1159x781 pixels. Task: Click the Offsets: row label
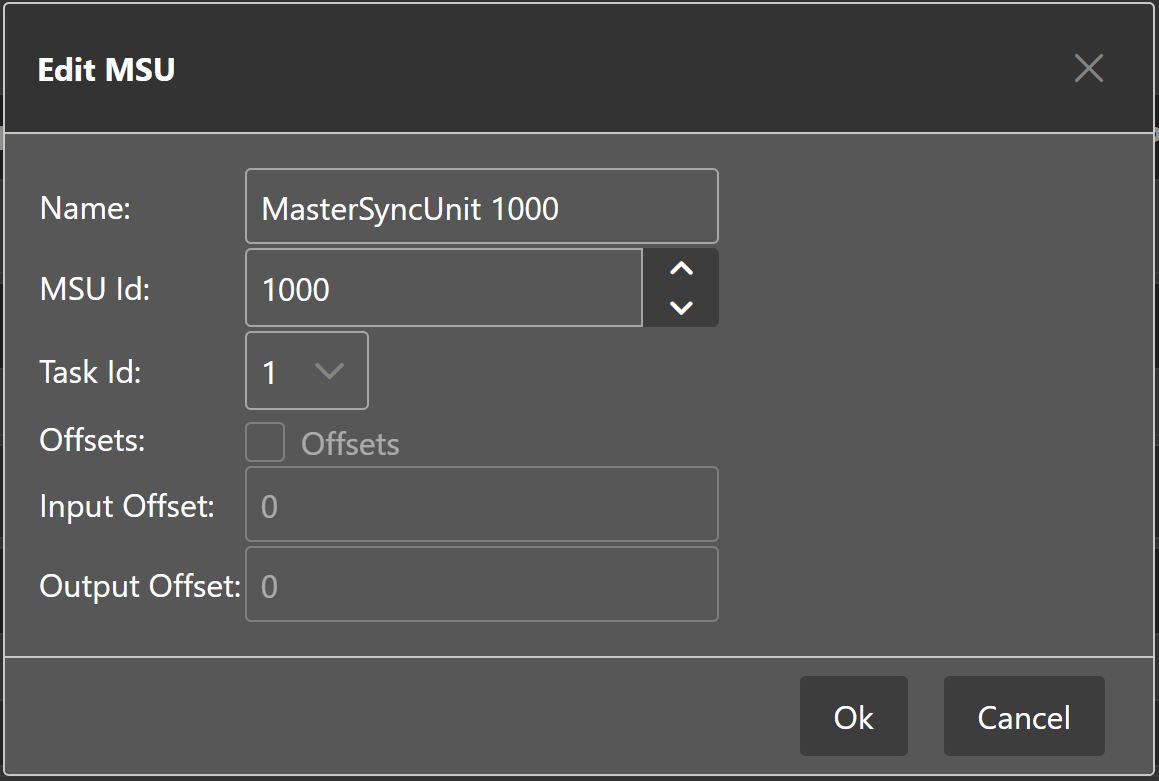(x=92, y=441)
